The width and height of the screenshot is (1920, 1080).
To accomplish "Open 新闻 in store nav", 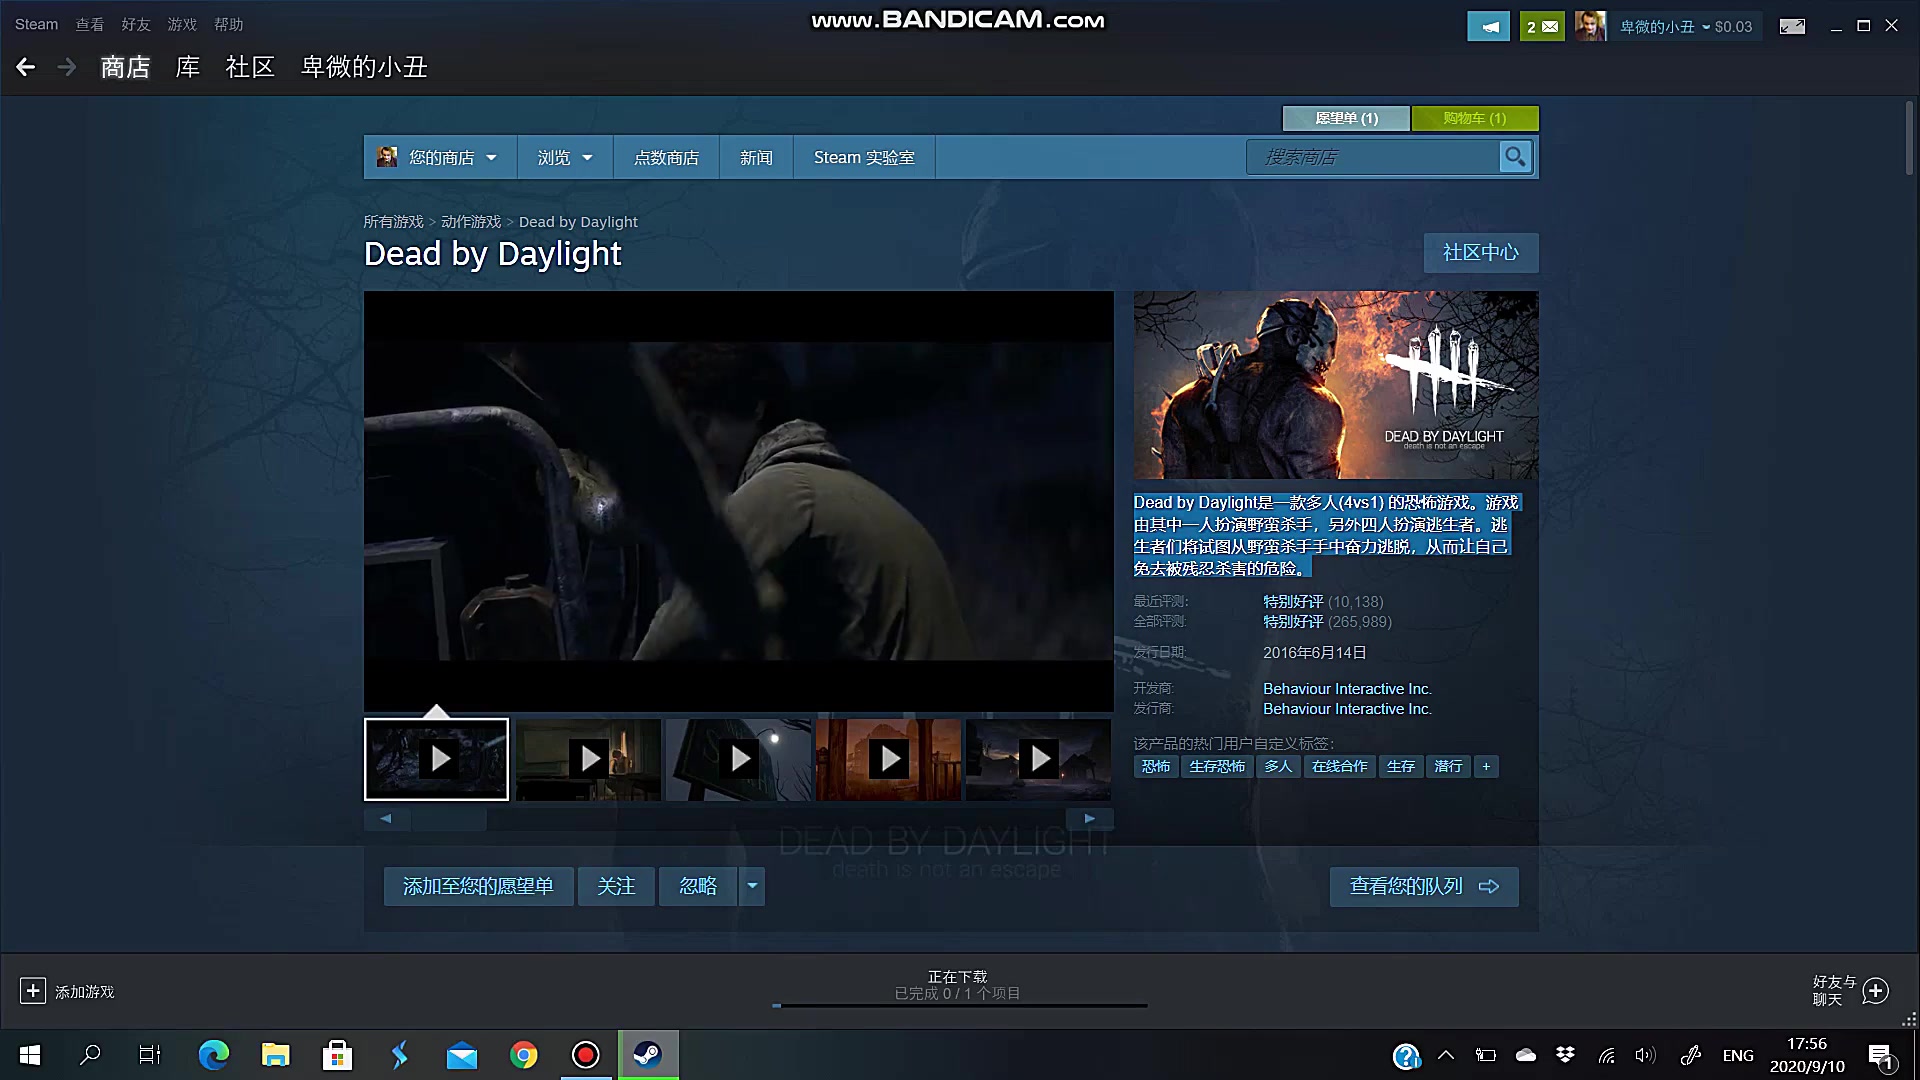I will point(756,157).
